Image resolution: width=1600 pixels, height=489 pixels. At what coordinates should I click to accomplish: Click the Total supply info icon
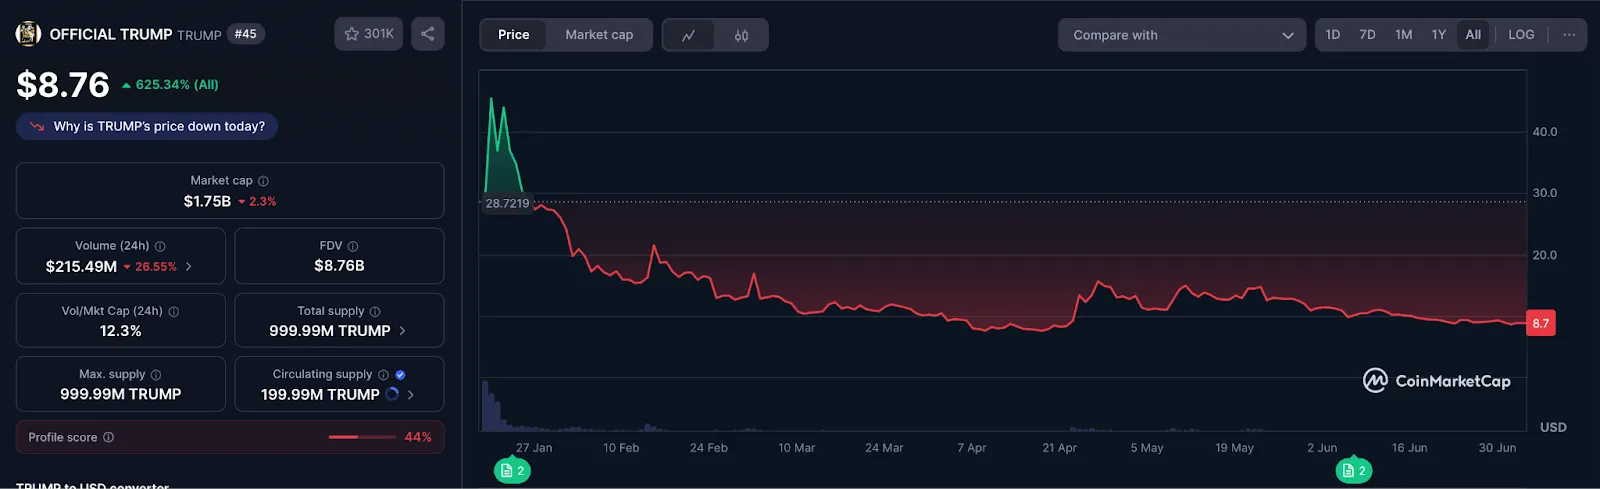(x=375, y=311)
